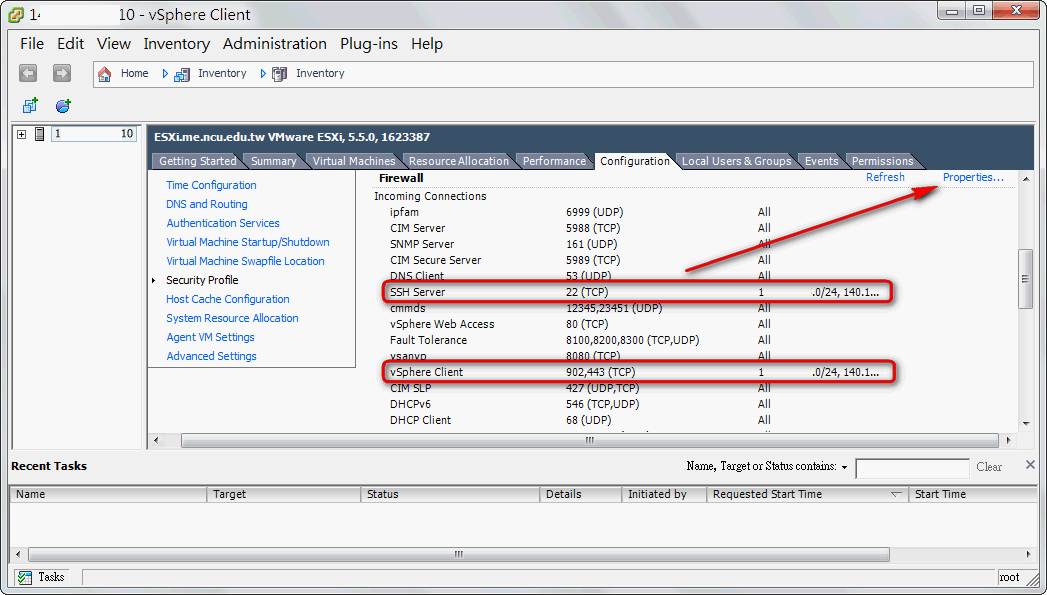Close the Recent Tasks panel
This screenshot has height=595, width=1047.
(1030, 465)
